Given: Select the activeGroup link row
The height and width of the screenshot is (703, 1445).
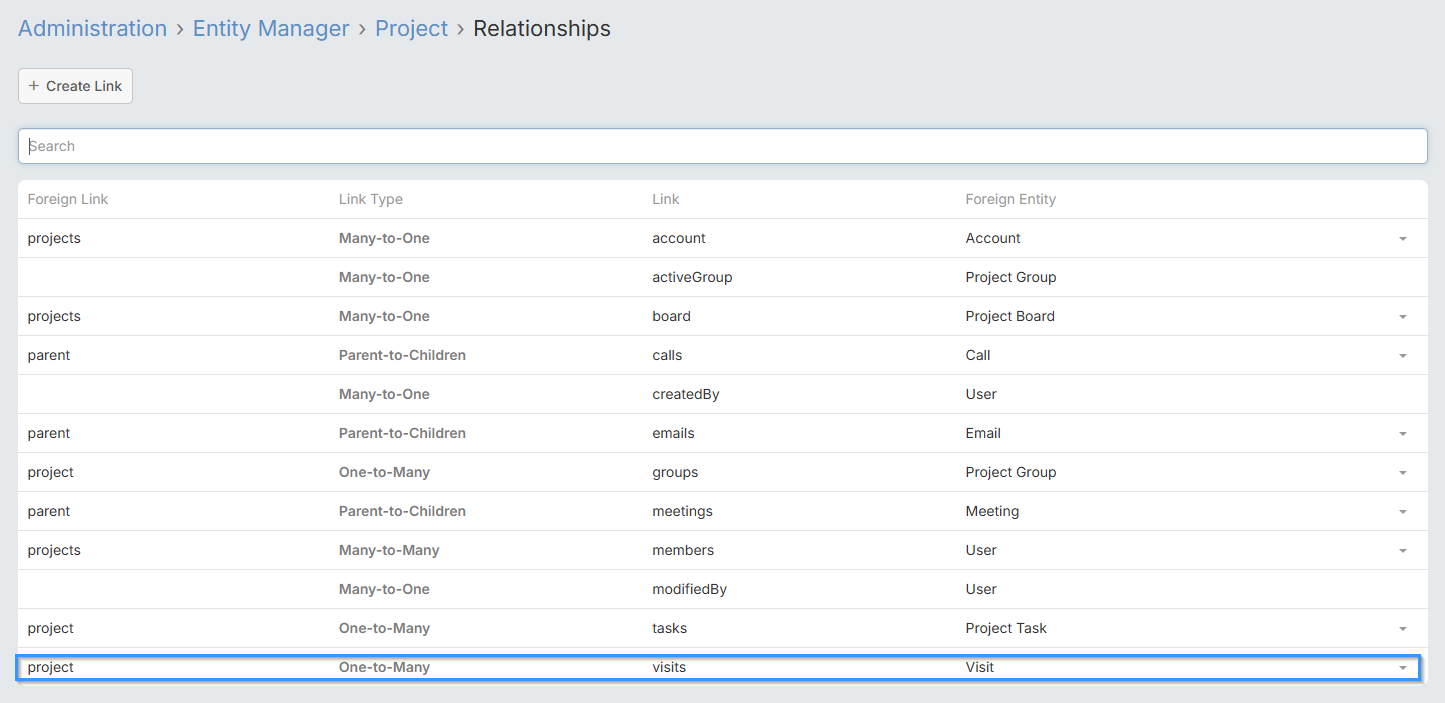Looking at the screenshot, I should pos(692,277).
